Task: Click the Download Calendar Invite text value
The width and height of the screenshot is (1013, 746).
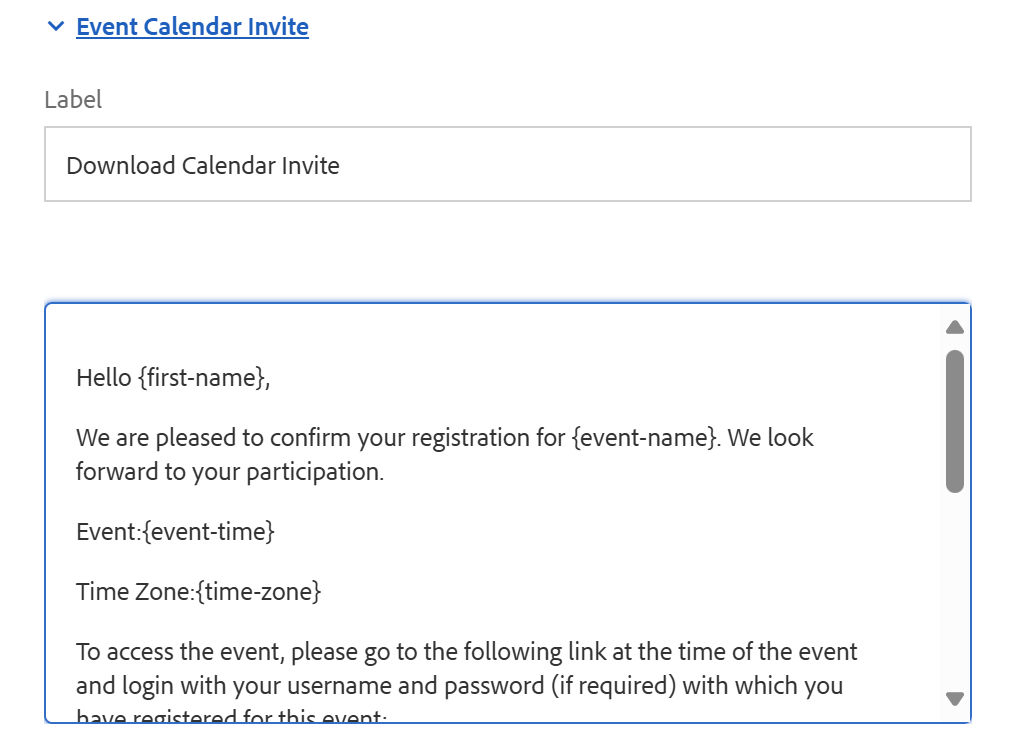Action: 202,164
